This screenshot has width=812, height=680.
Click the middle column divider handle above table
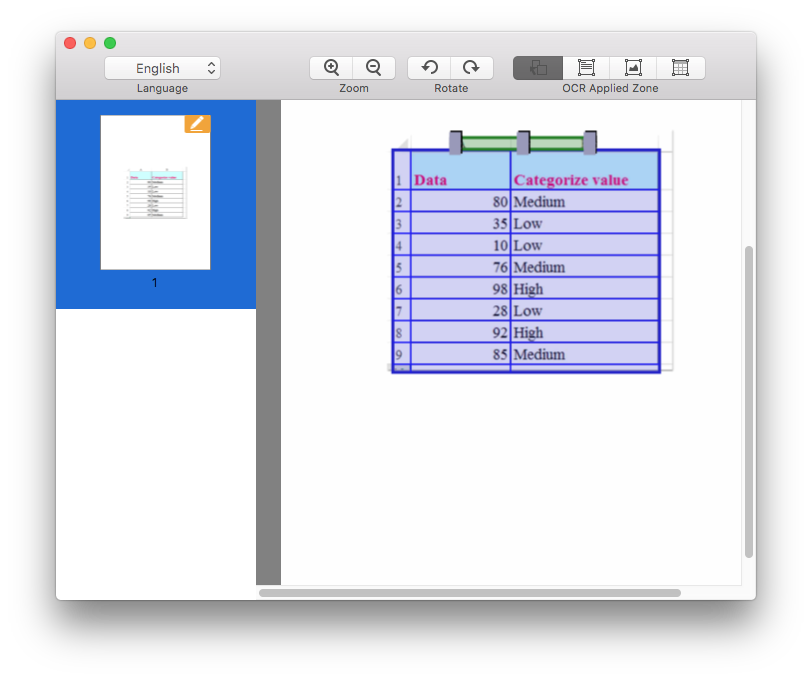[x=523, y=143]
